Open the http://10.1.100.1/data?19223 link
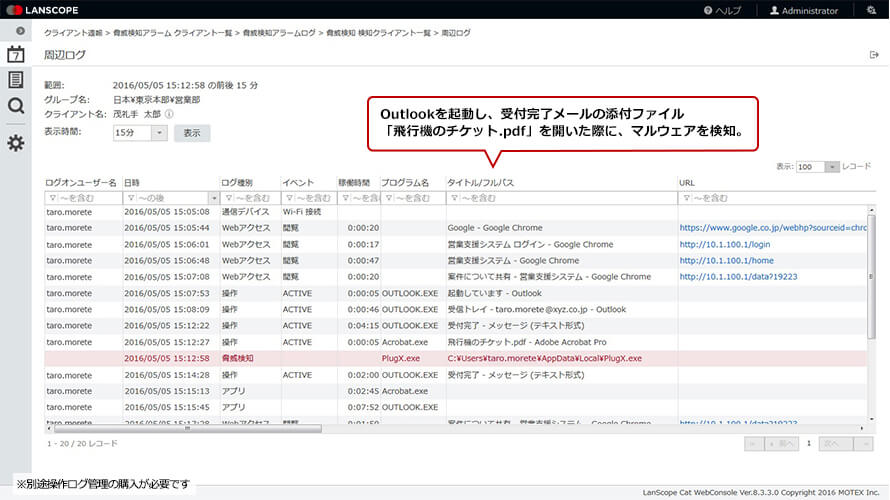 [738, 277]
